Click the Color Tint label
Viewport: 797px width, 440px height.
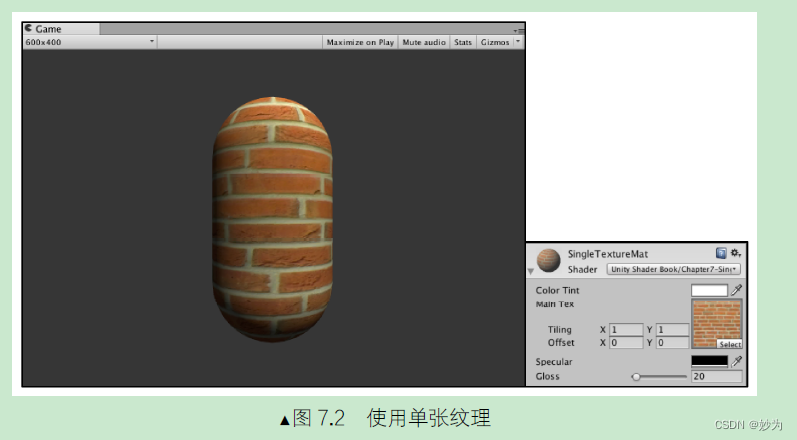click(x=557, y=290)
